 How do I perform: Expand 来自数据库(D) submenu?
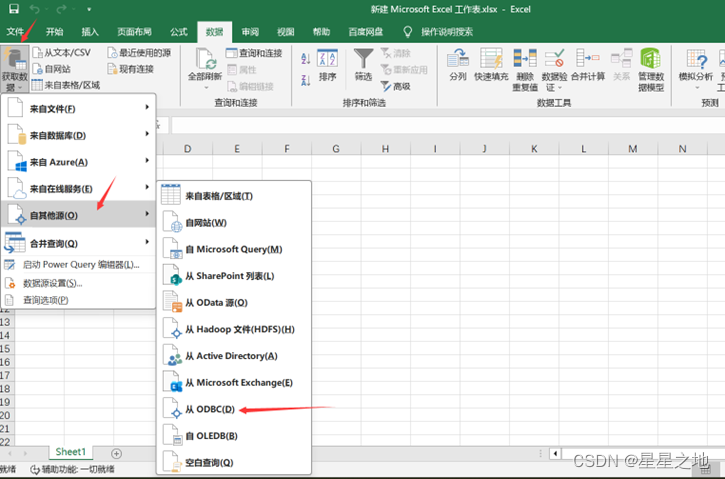[78, 135]
